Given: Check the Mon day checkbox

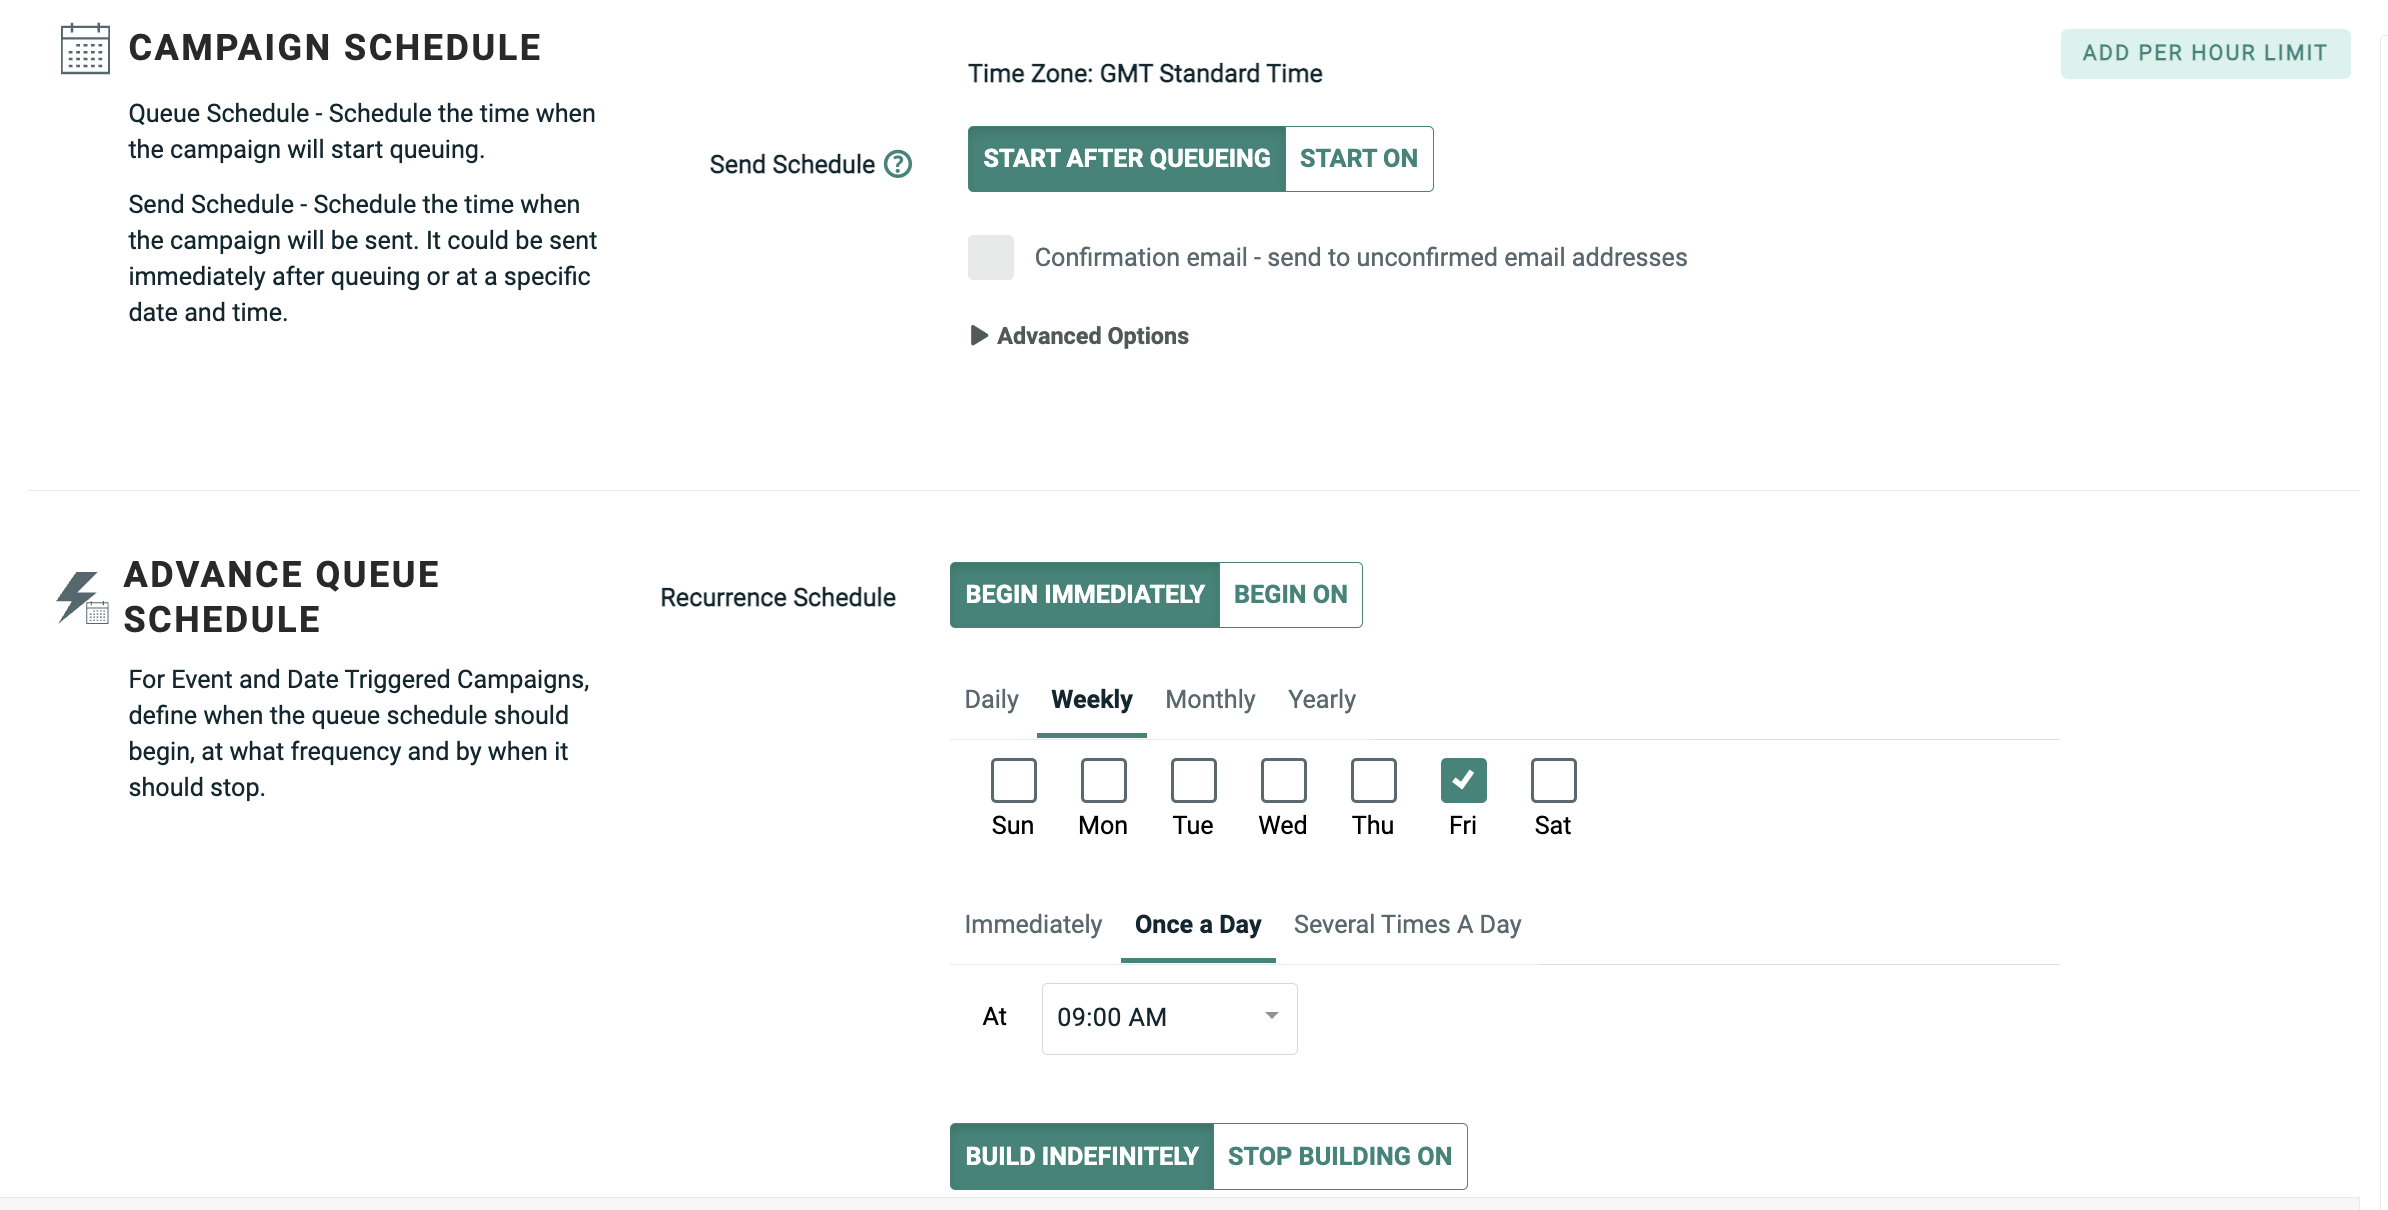Looking at the screenshot, I should coord(1103,780).
